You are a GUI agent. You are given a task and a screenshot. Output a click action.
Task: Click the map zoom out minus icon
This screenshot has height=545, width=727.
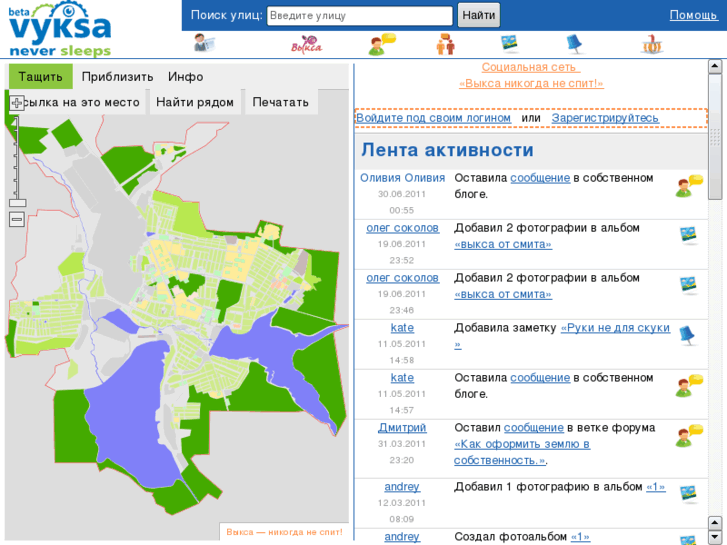pos(17,220)
